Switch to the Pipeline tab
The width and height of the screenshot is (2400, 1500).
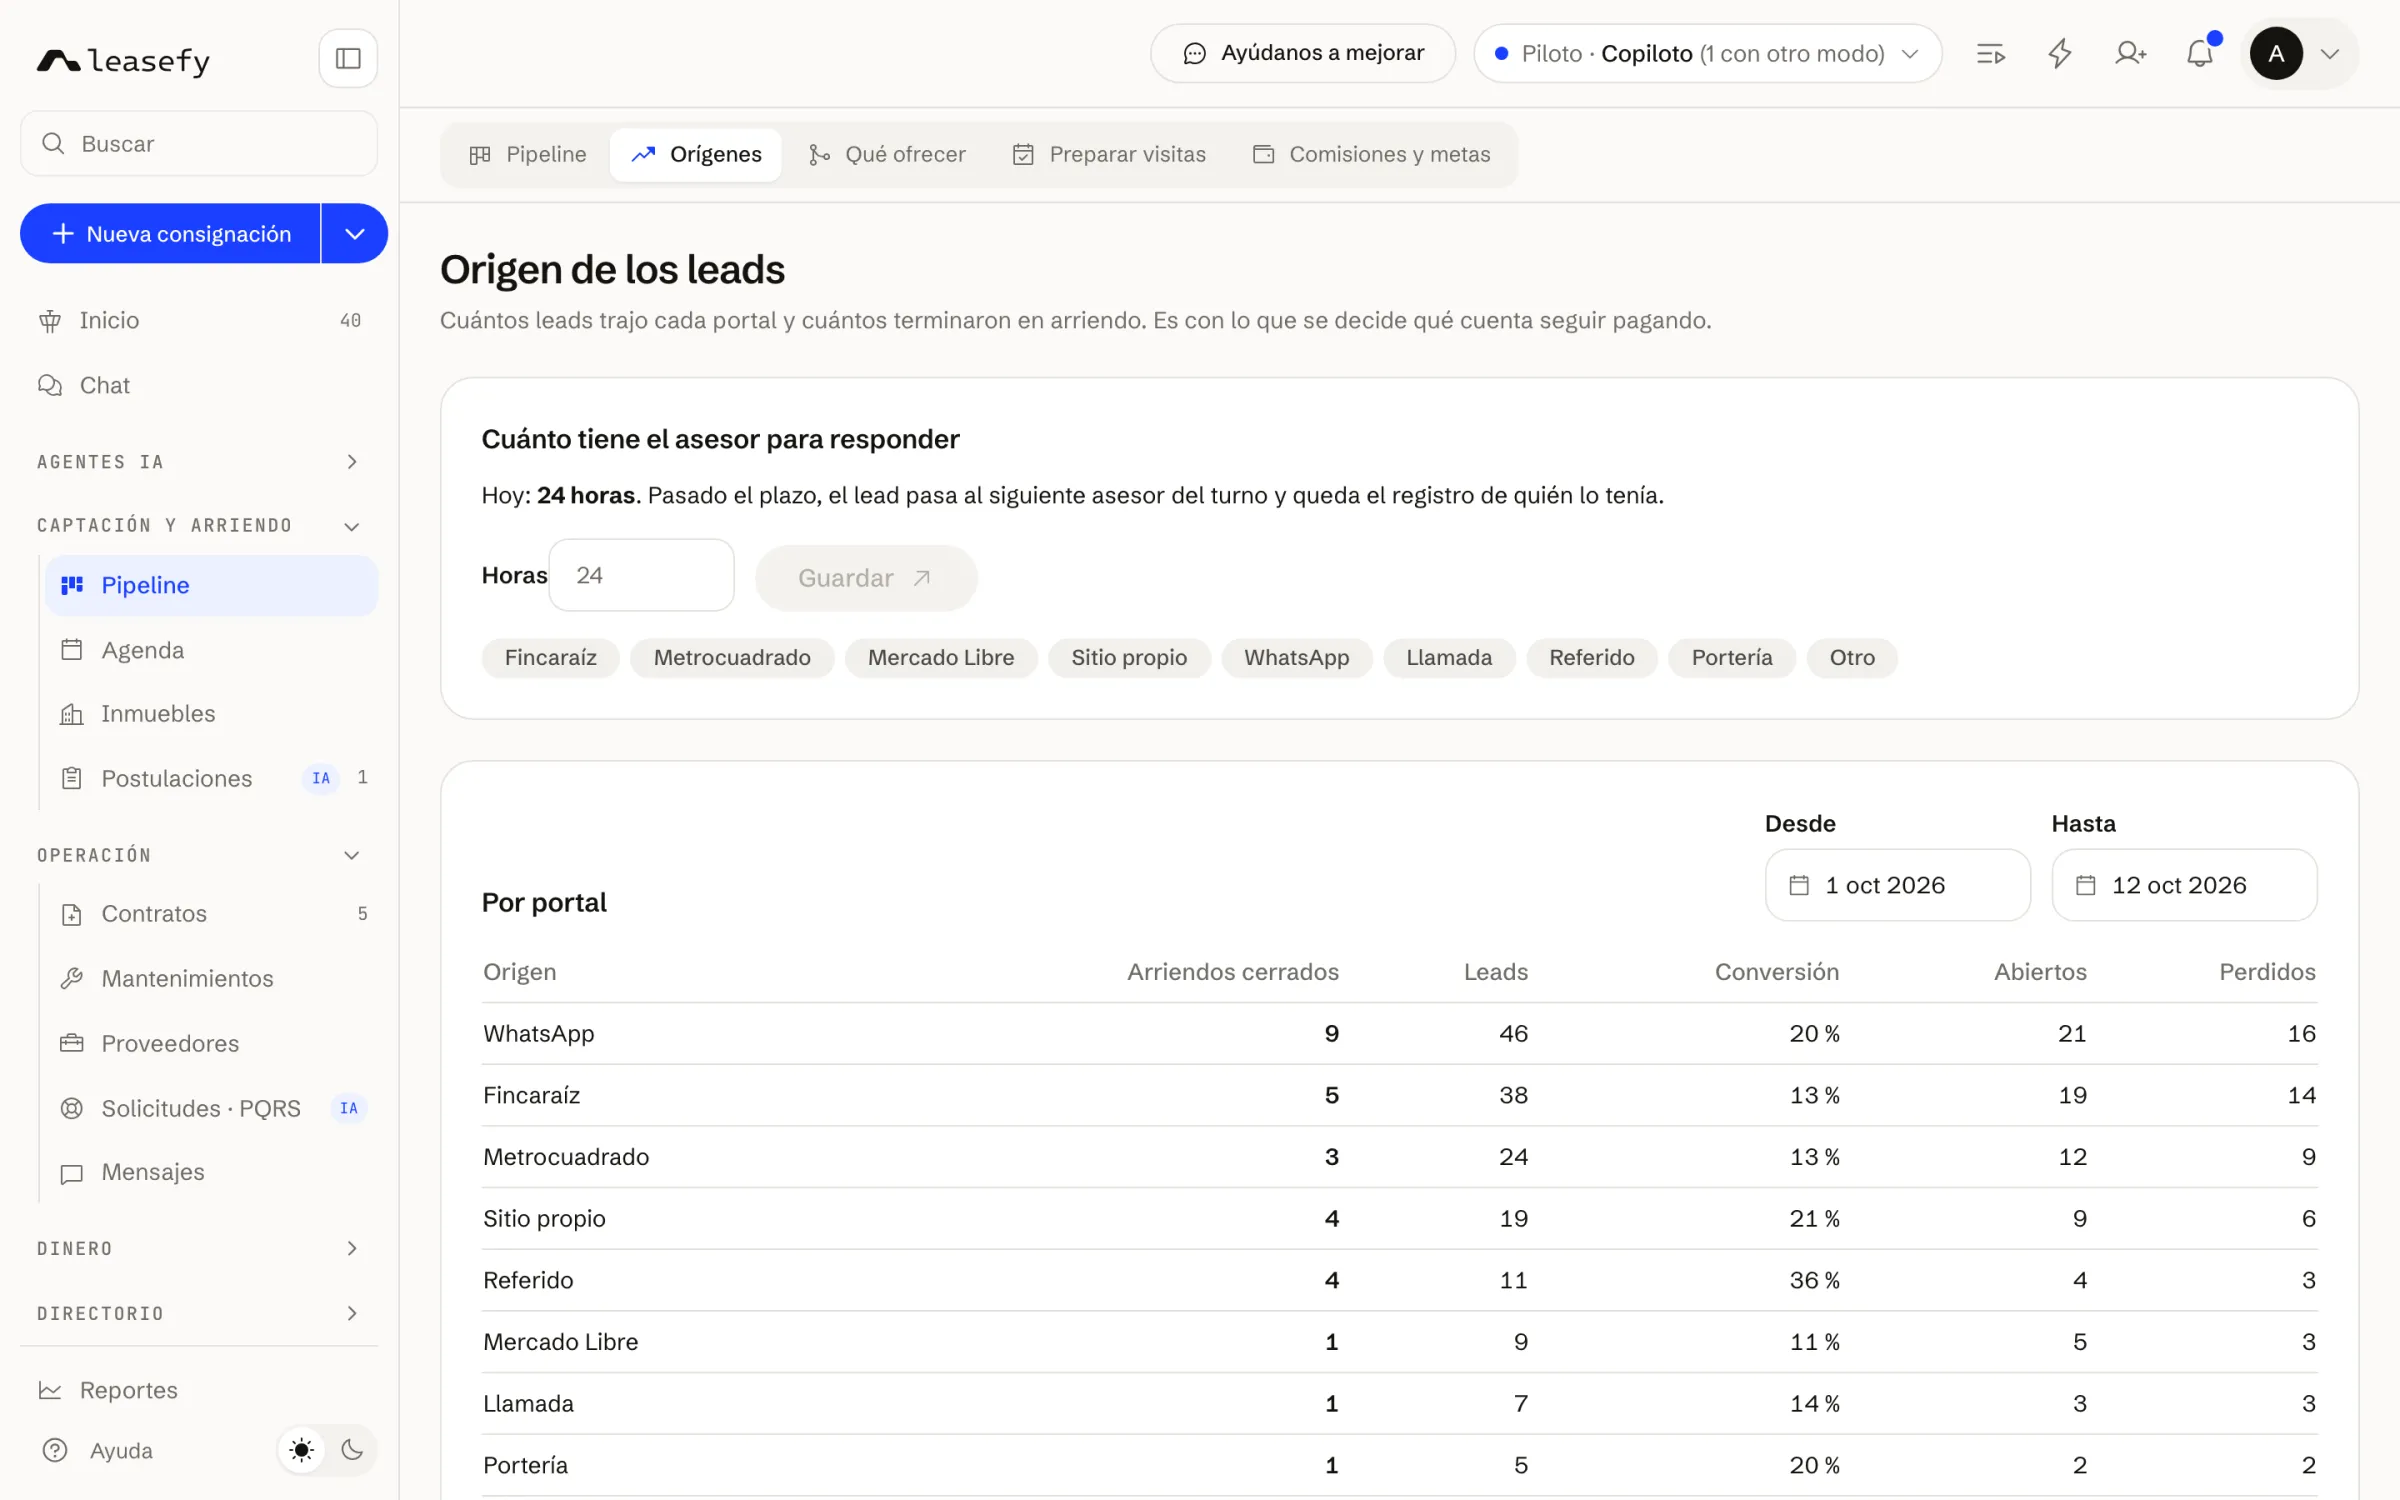point(528,155)
